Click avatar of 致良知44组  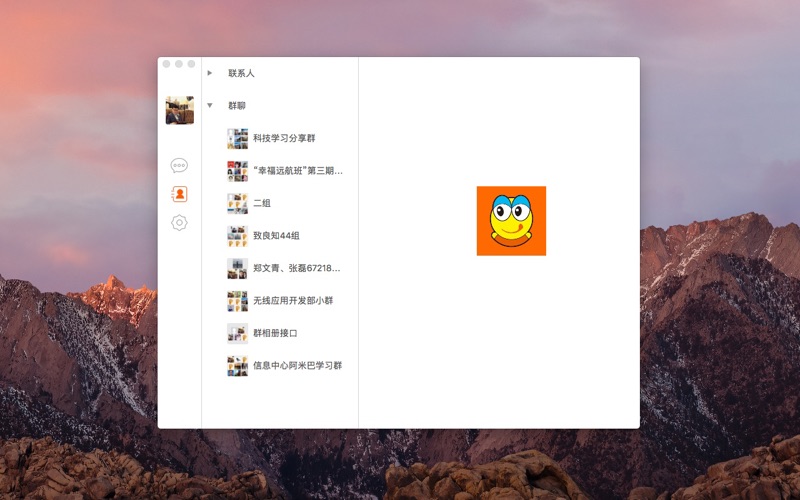click(x=237, y=236)
